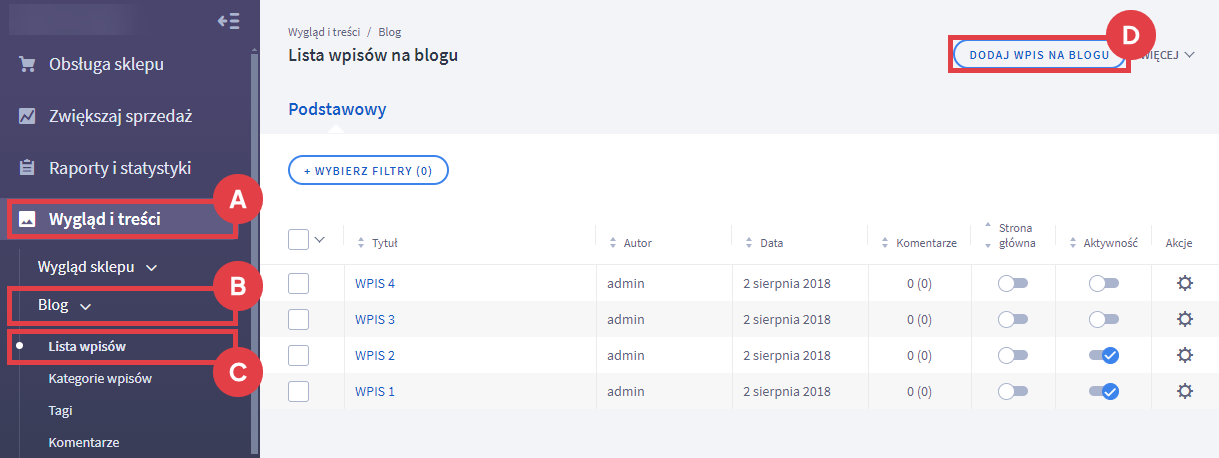Image resolution: width=1219 pixels, height=458 pixels.
Task: Sort by Strona główna column arrows
Action: [988, 235]
